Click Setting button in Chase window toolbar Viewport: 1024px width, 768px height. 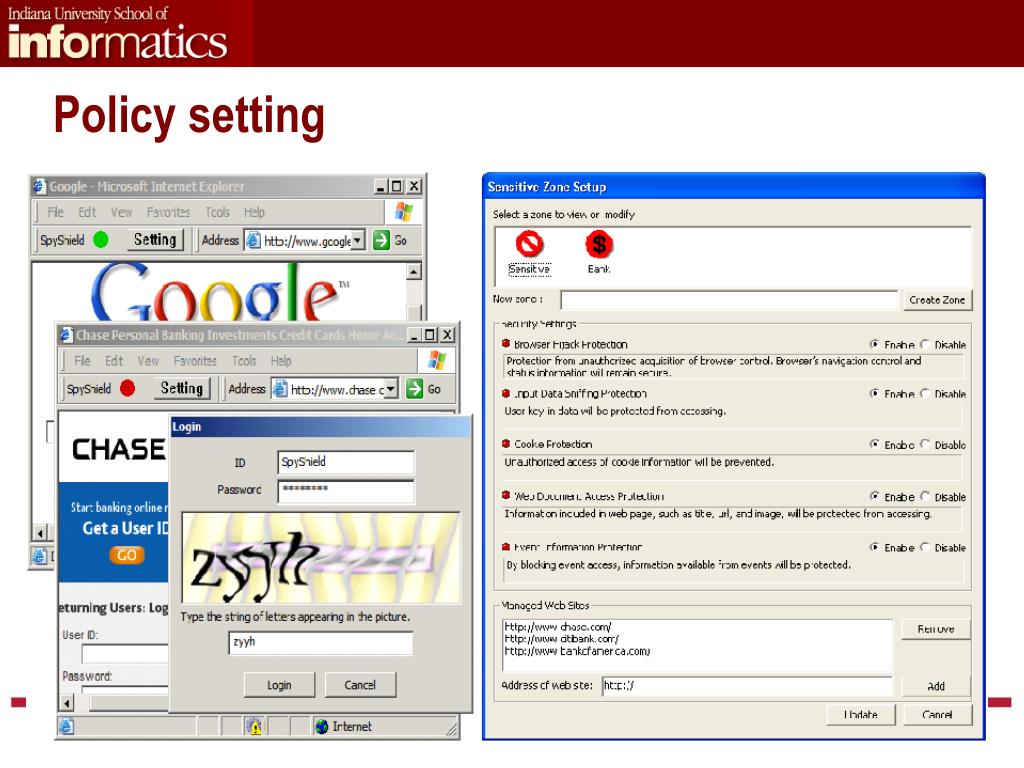pos(182,388)
